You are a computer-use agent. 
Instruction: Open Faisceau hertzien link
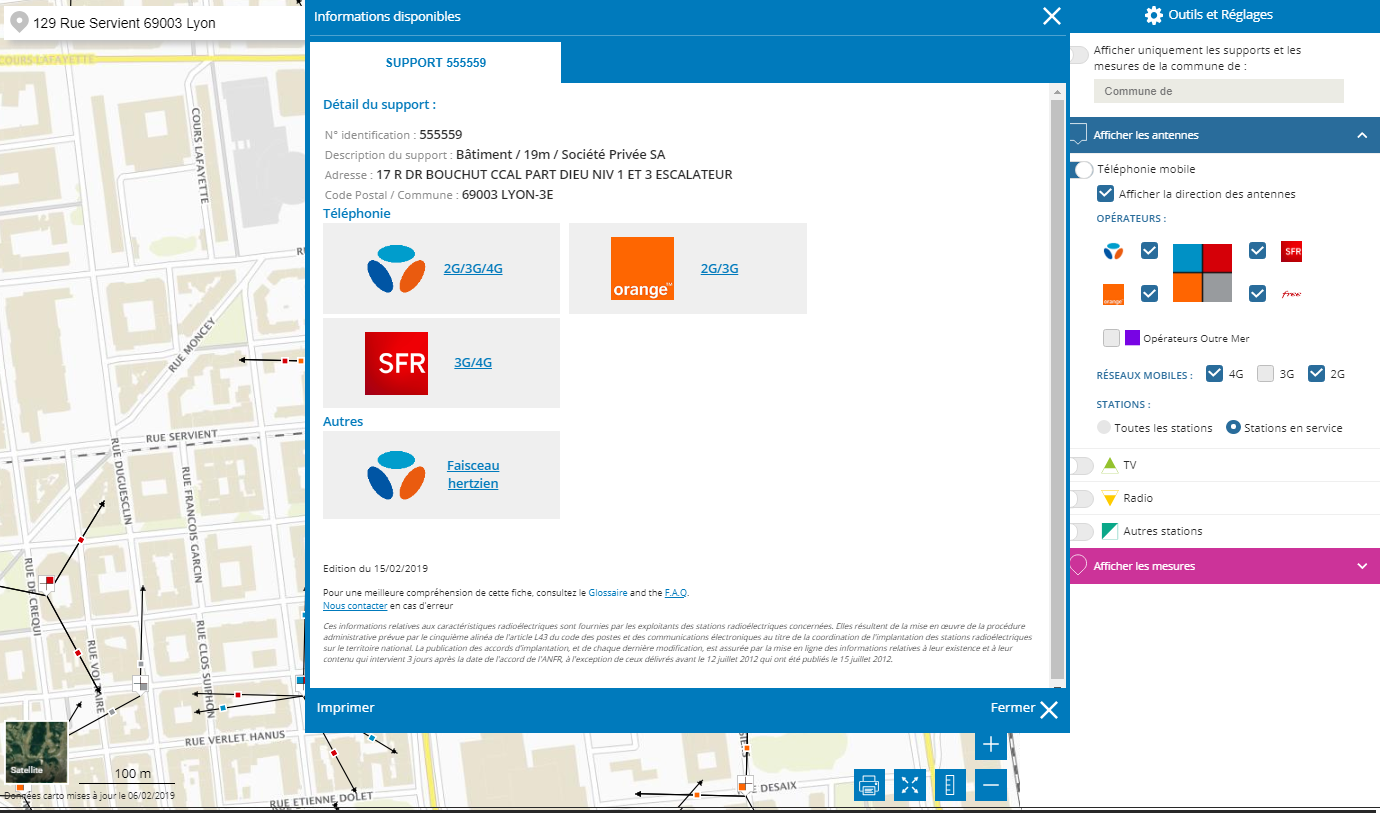point(473,475)
